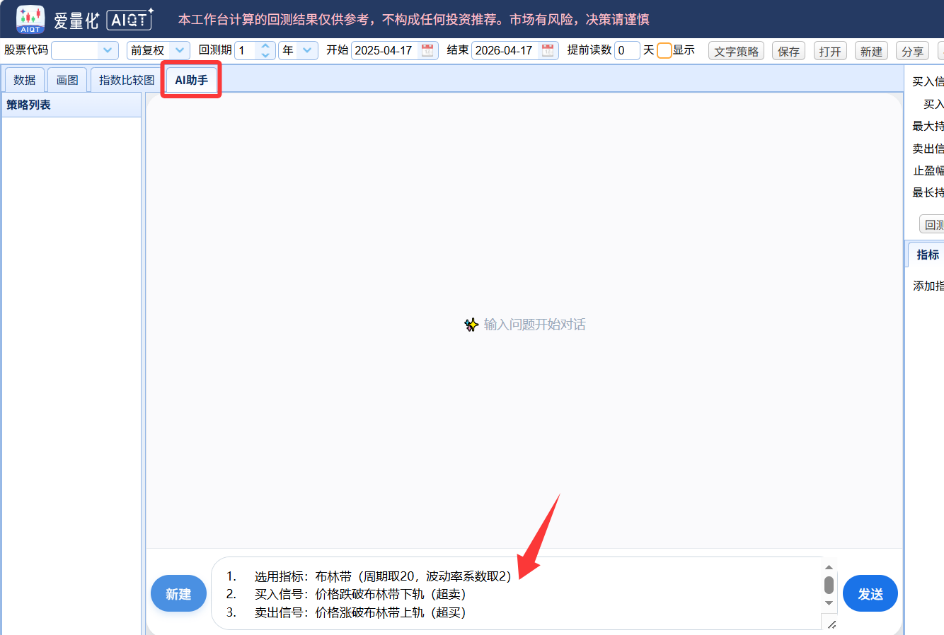Click the AIQT app logo icon

click(x=30, y=19)
